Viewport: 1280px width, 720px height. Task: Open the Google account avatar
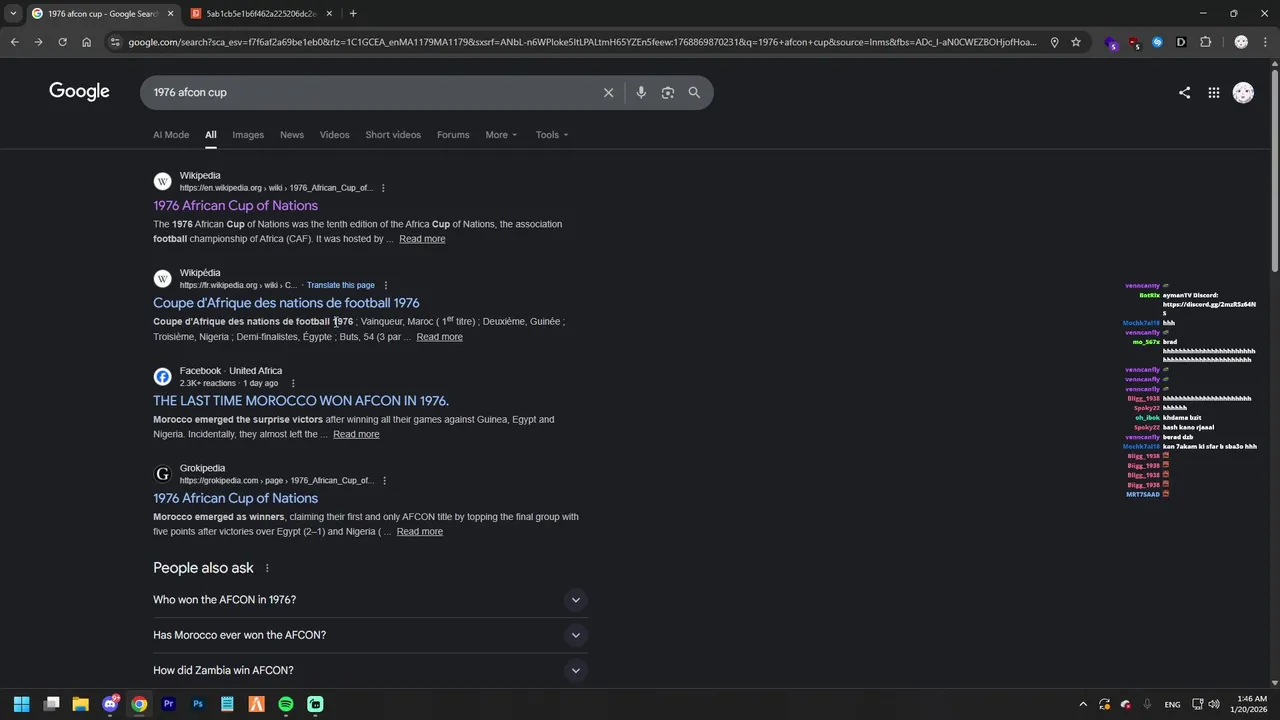point(1243,92)
